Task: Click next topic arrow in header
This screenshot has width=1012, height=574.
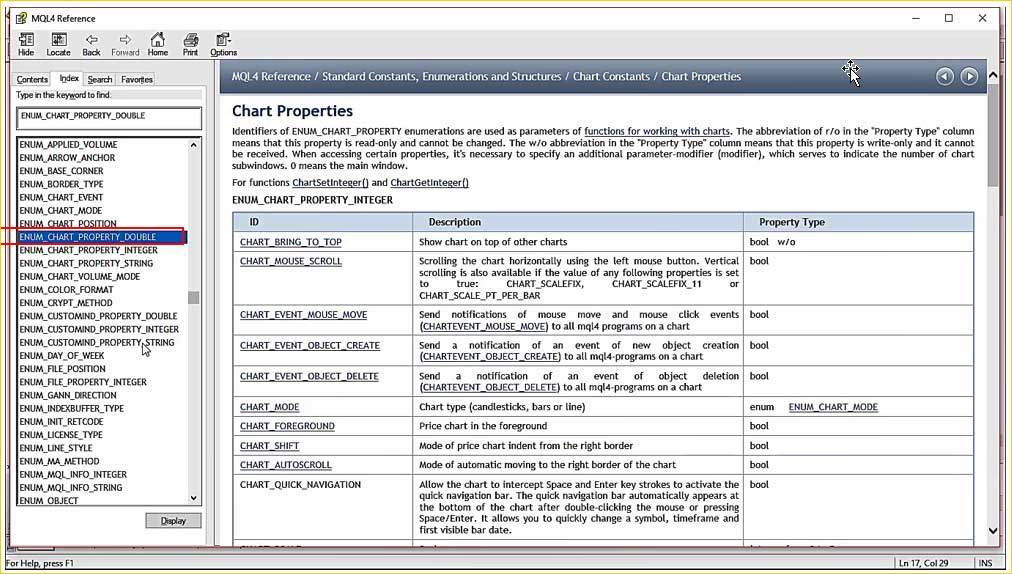Action: click(969, 76)
